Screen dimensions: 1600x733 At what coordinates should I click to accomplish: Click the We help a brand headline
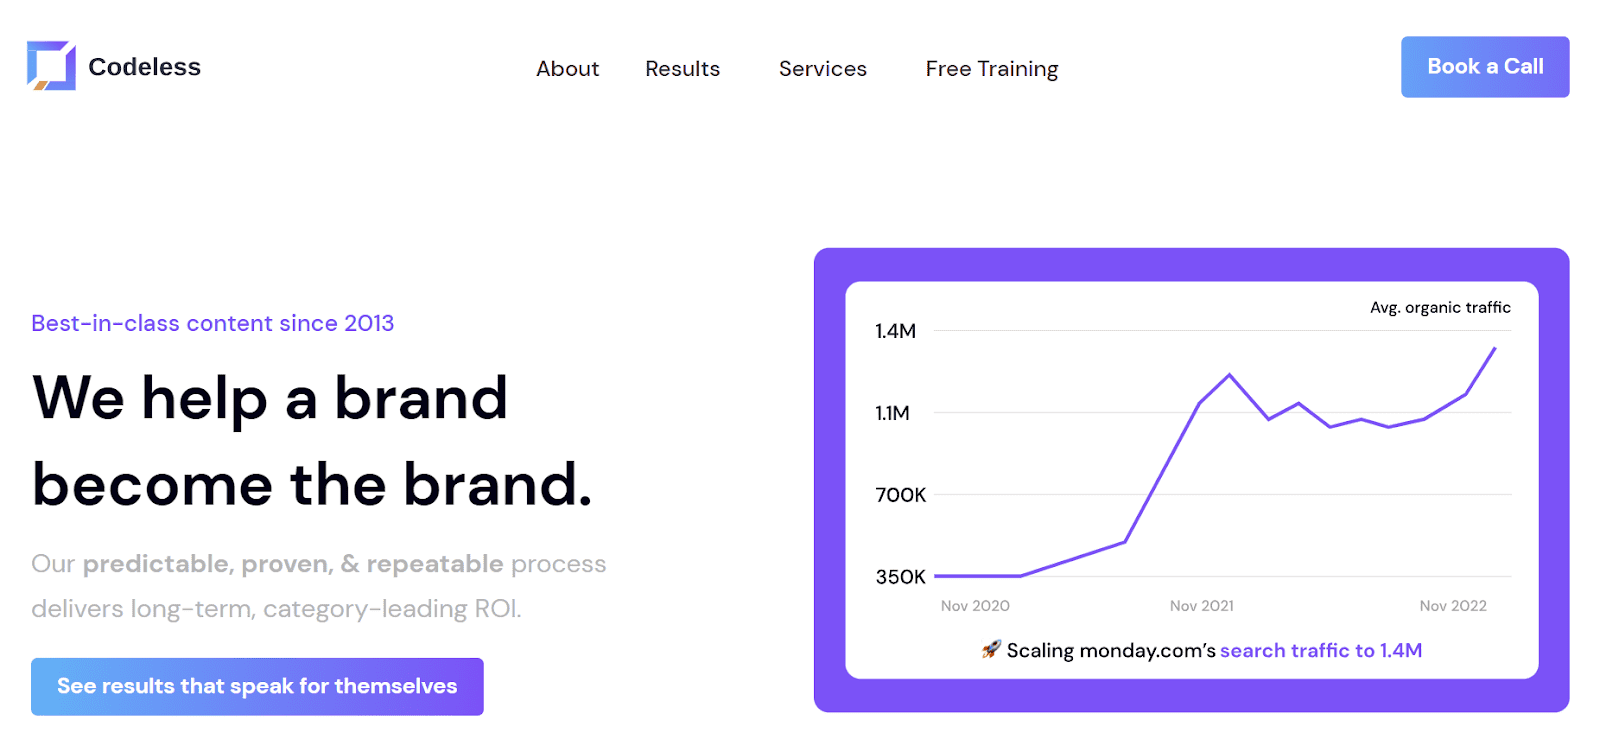270,398
